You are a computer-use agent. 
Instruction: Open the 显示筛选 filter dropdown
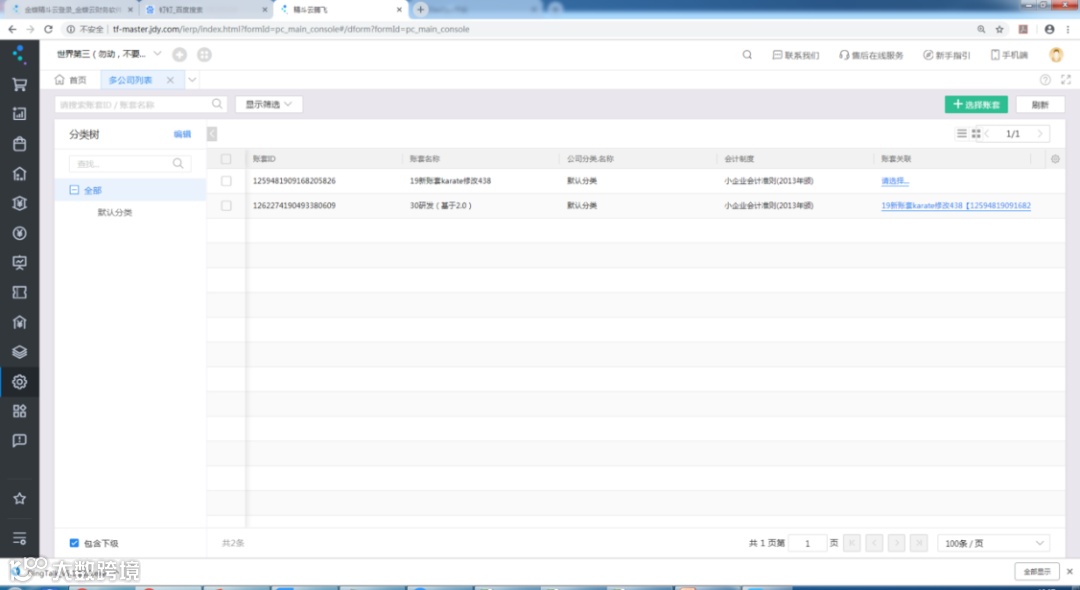(269, 104)
